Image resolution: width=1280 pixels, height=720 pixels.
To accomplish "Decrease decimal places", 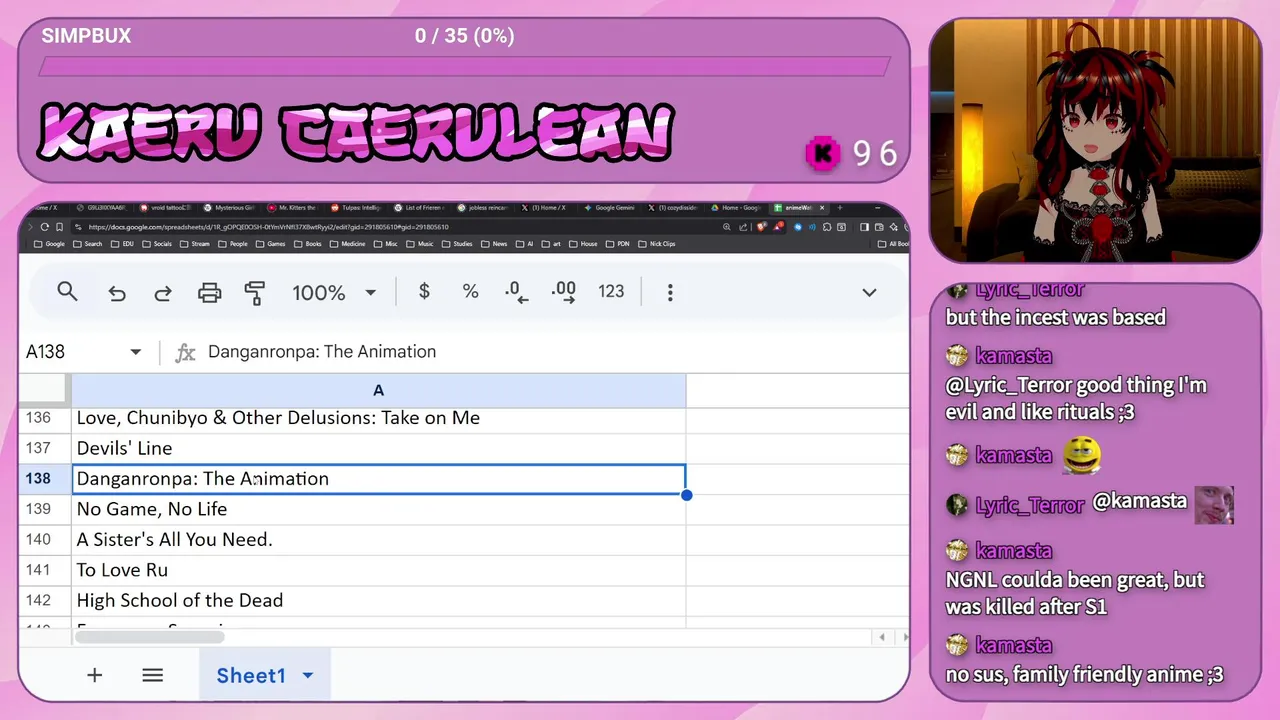I will [x=516, y=292].
